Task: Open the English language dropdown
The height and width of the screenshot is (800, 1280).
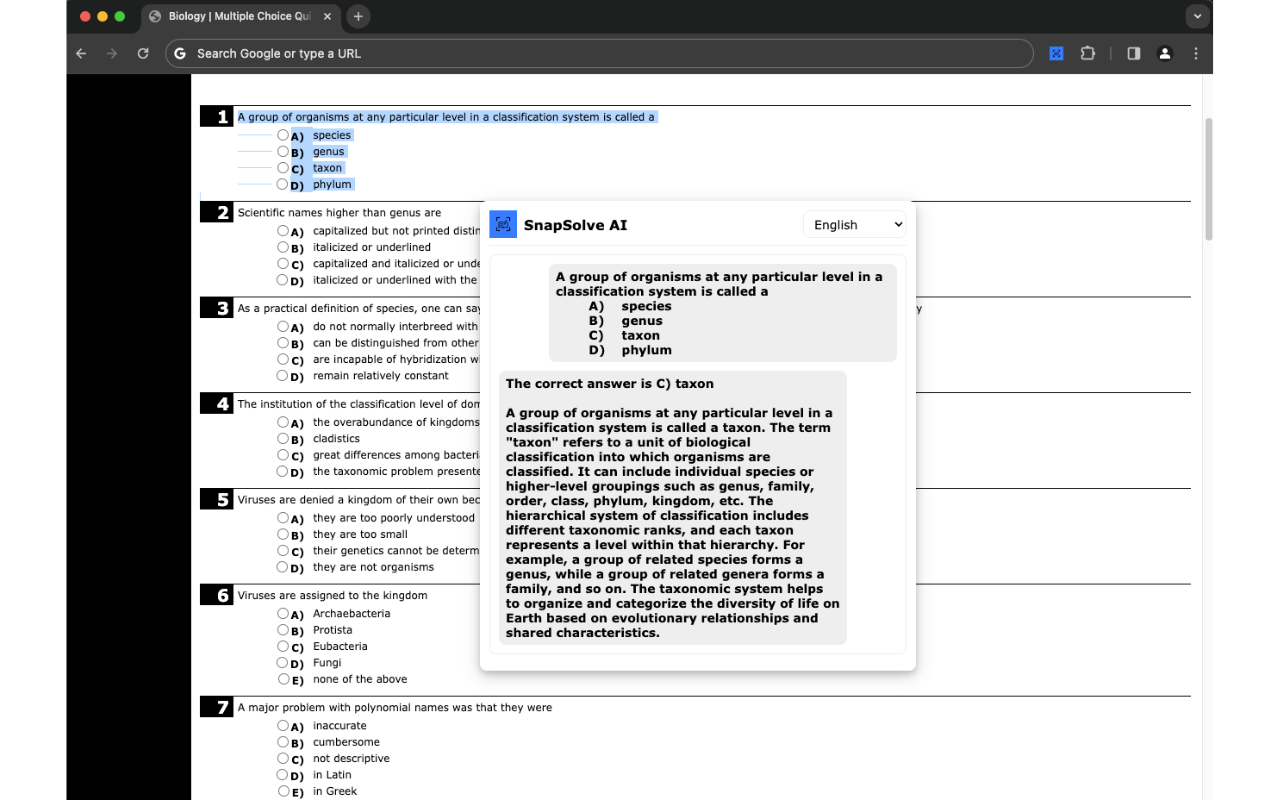Action: point(855,224)
